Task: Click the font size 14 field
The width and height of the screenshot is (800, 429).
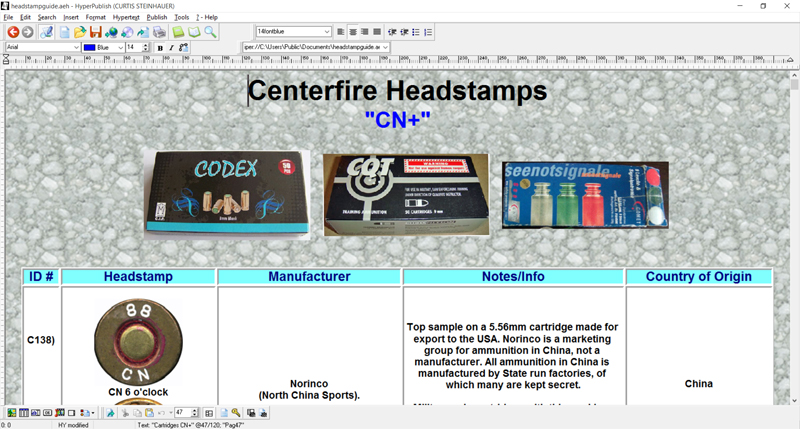Action: coord(134,47)
